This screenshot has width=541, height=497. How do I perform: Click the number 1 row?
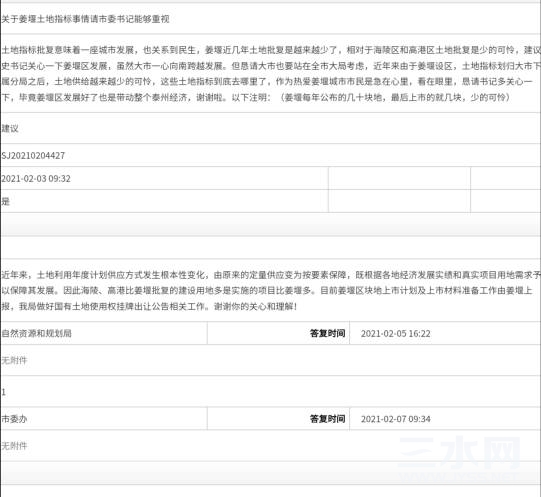(x=270, y=392)
